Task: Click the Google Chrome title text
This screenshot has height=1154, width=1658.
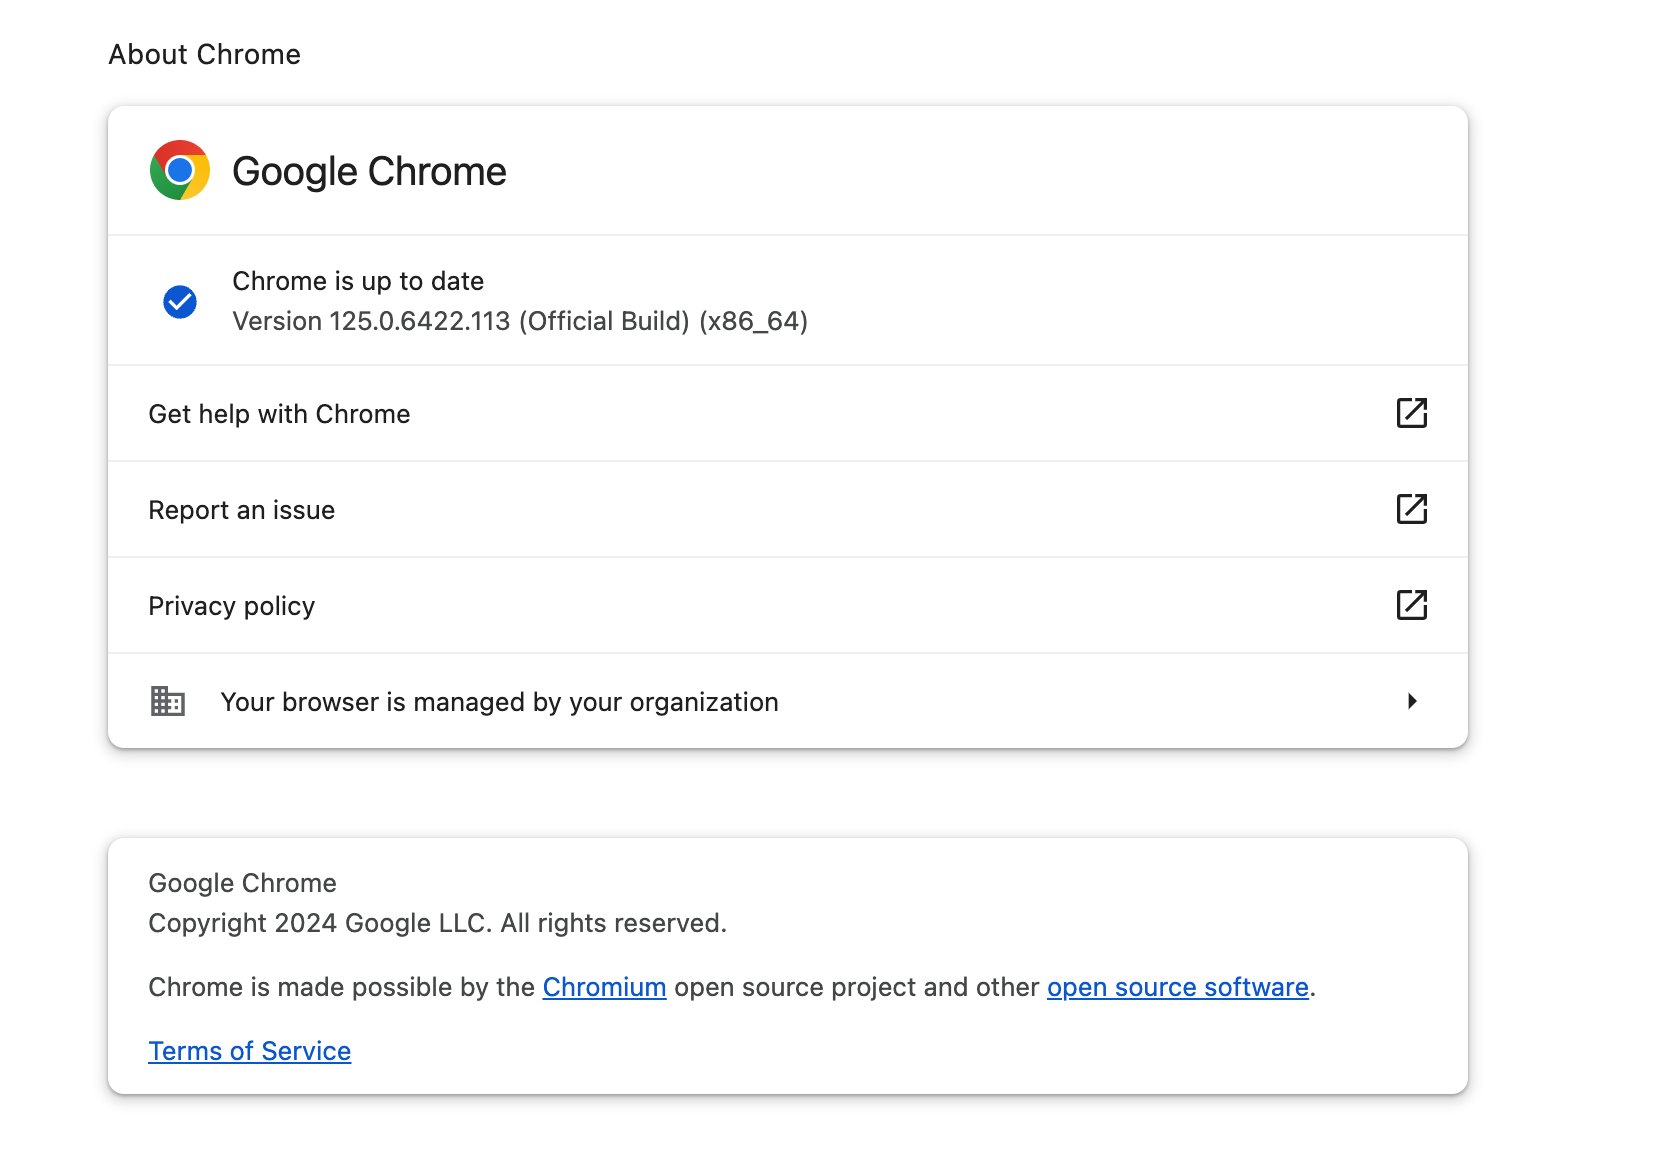Action: pos(369,171)
